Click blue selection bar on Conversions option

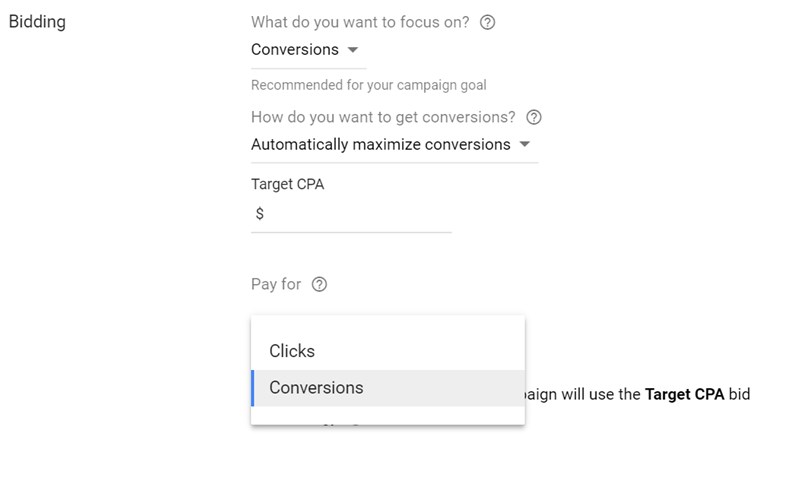pyautogui.click(x=253, y=388)
